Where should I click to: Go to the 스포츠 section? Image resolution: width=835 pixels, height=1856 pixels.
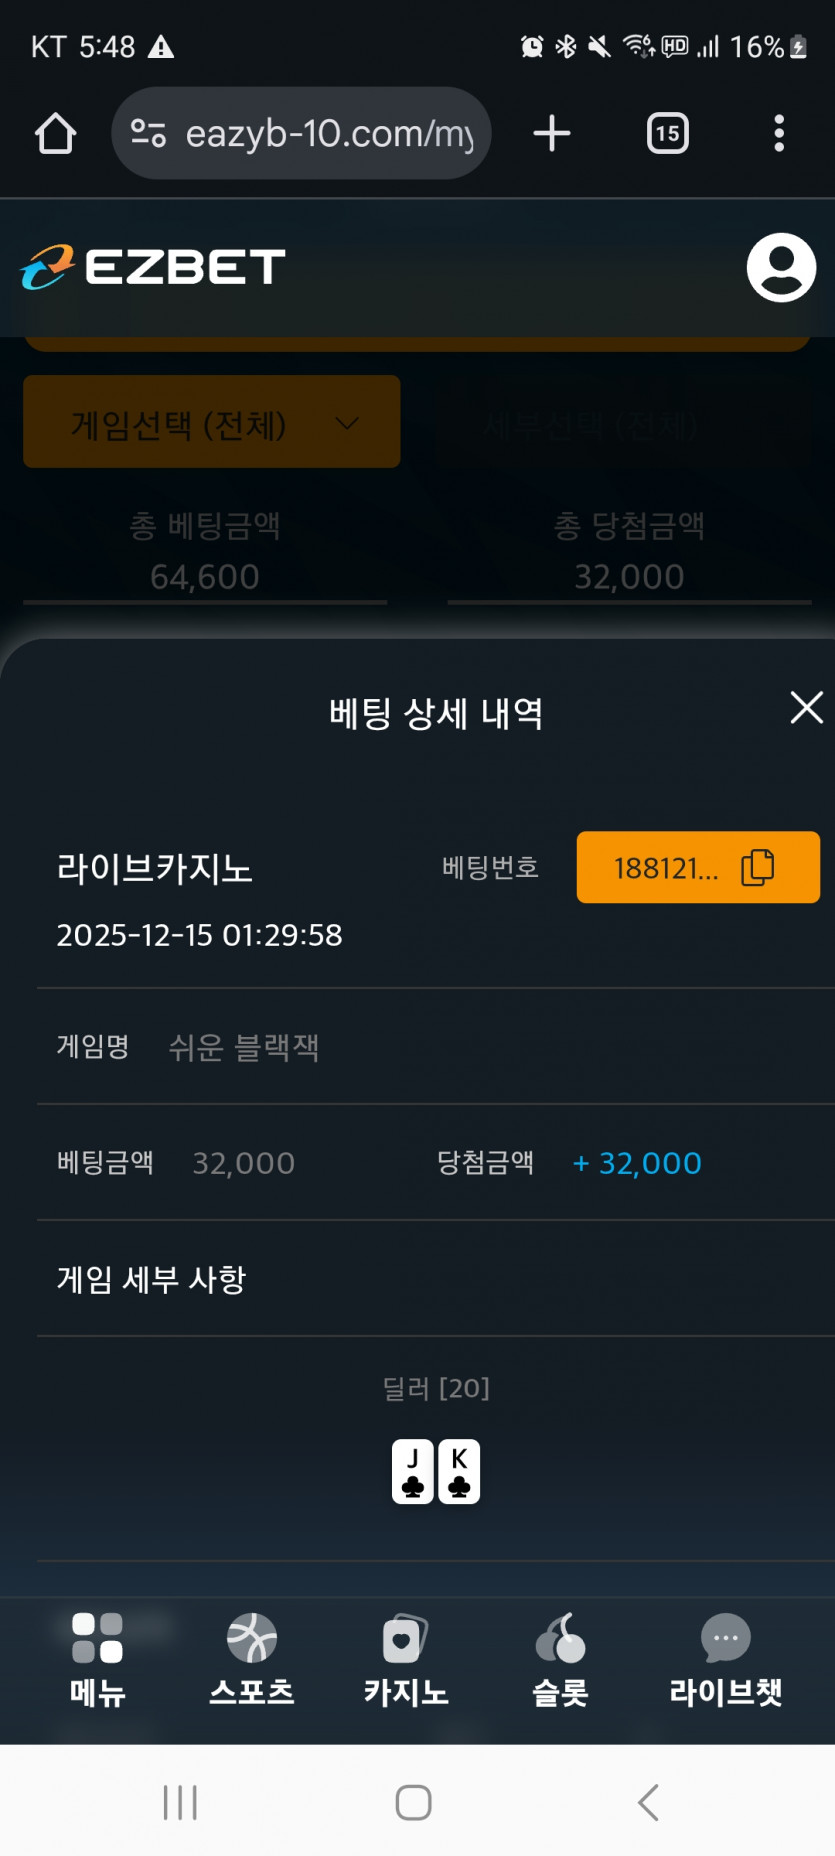(251, 1659)
